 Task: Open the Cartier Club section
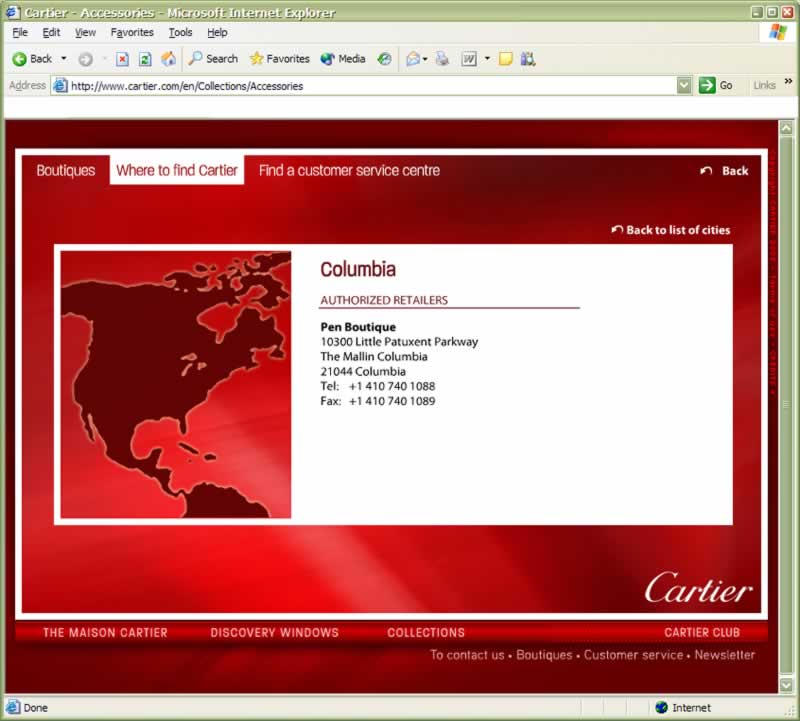[x=702, y=633]
